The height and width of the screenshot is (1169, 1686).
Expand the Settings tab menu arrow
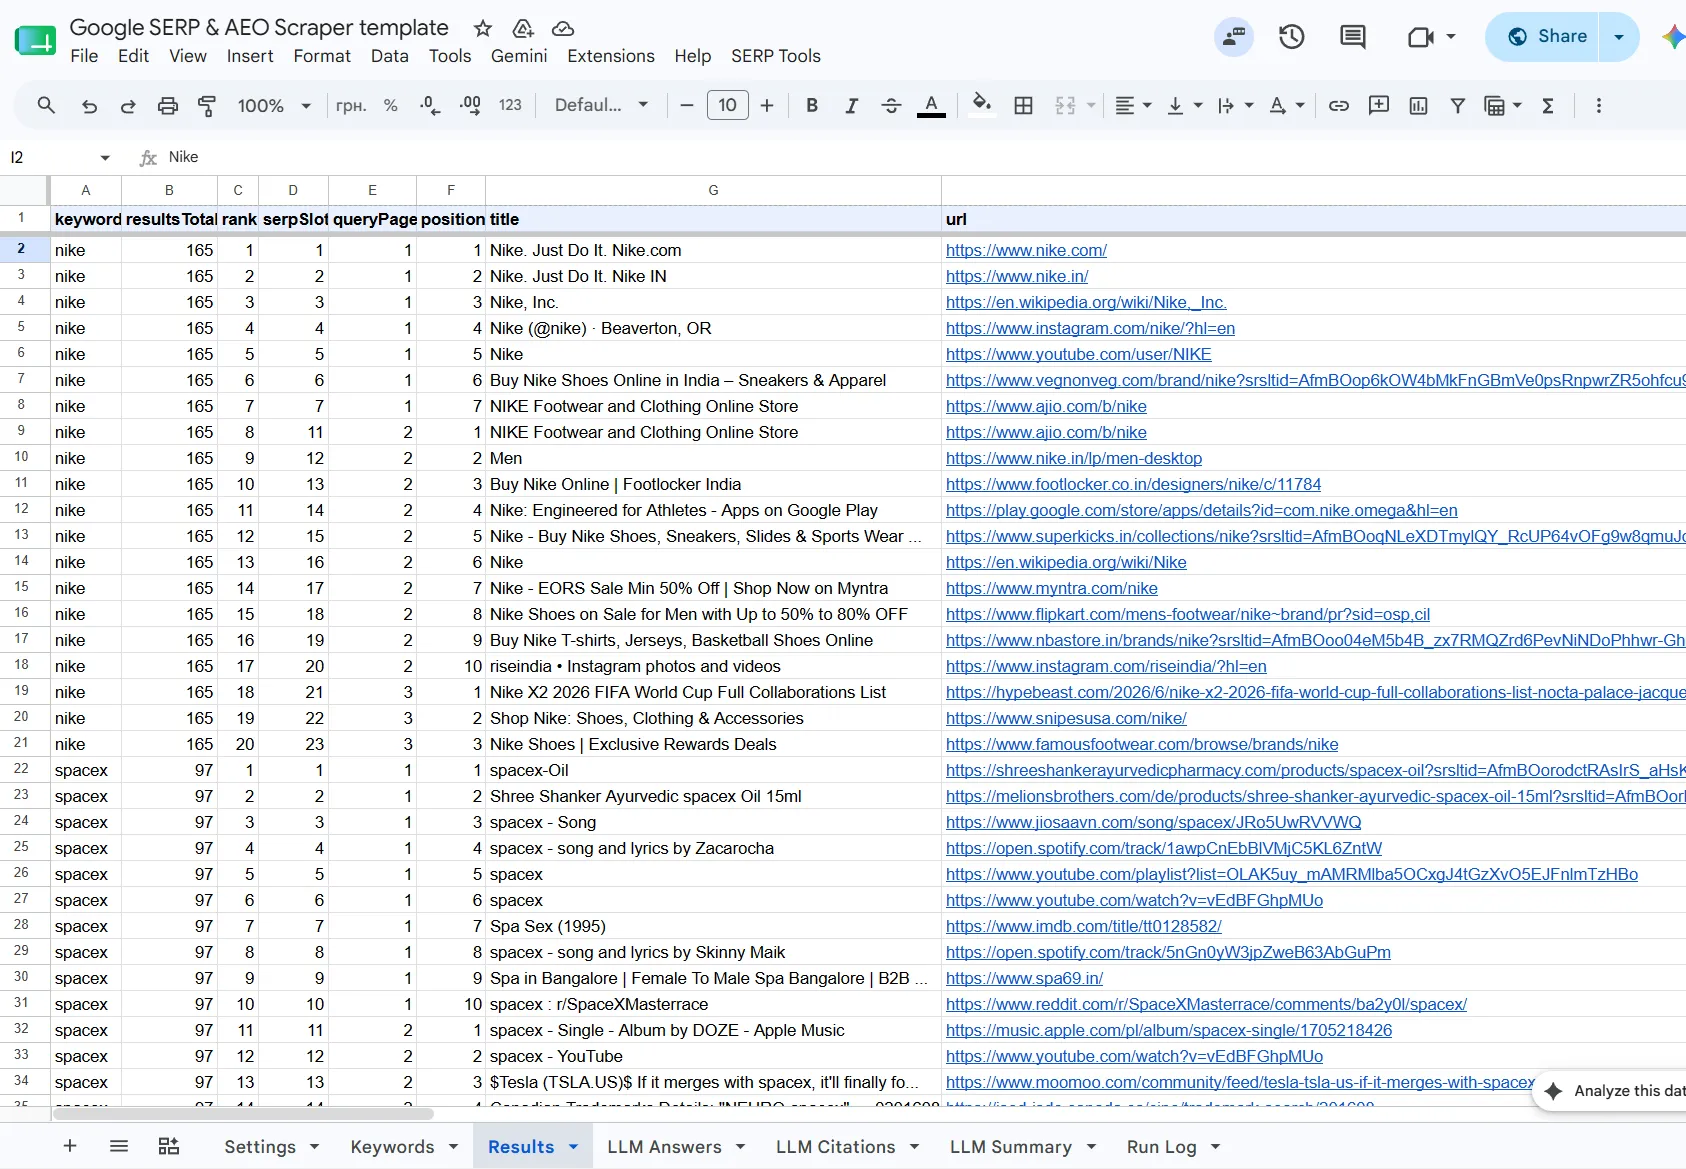(x=314, y=1146)
